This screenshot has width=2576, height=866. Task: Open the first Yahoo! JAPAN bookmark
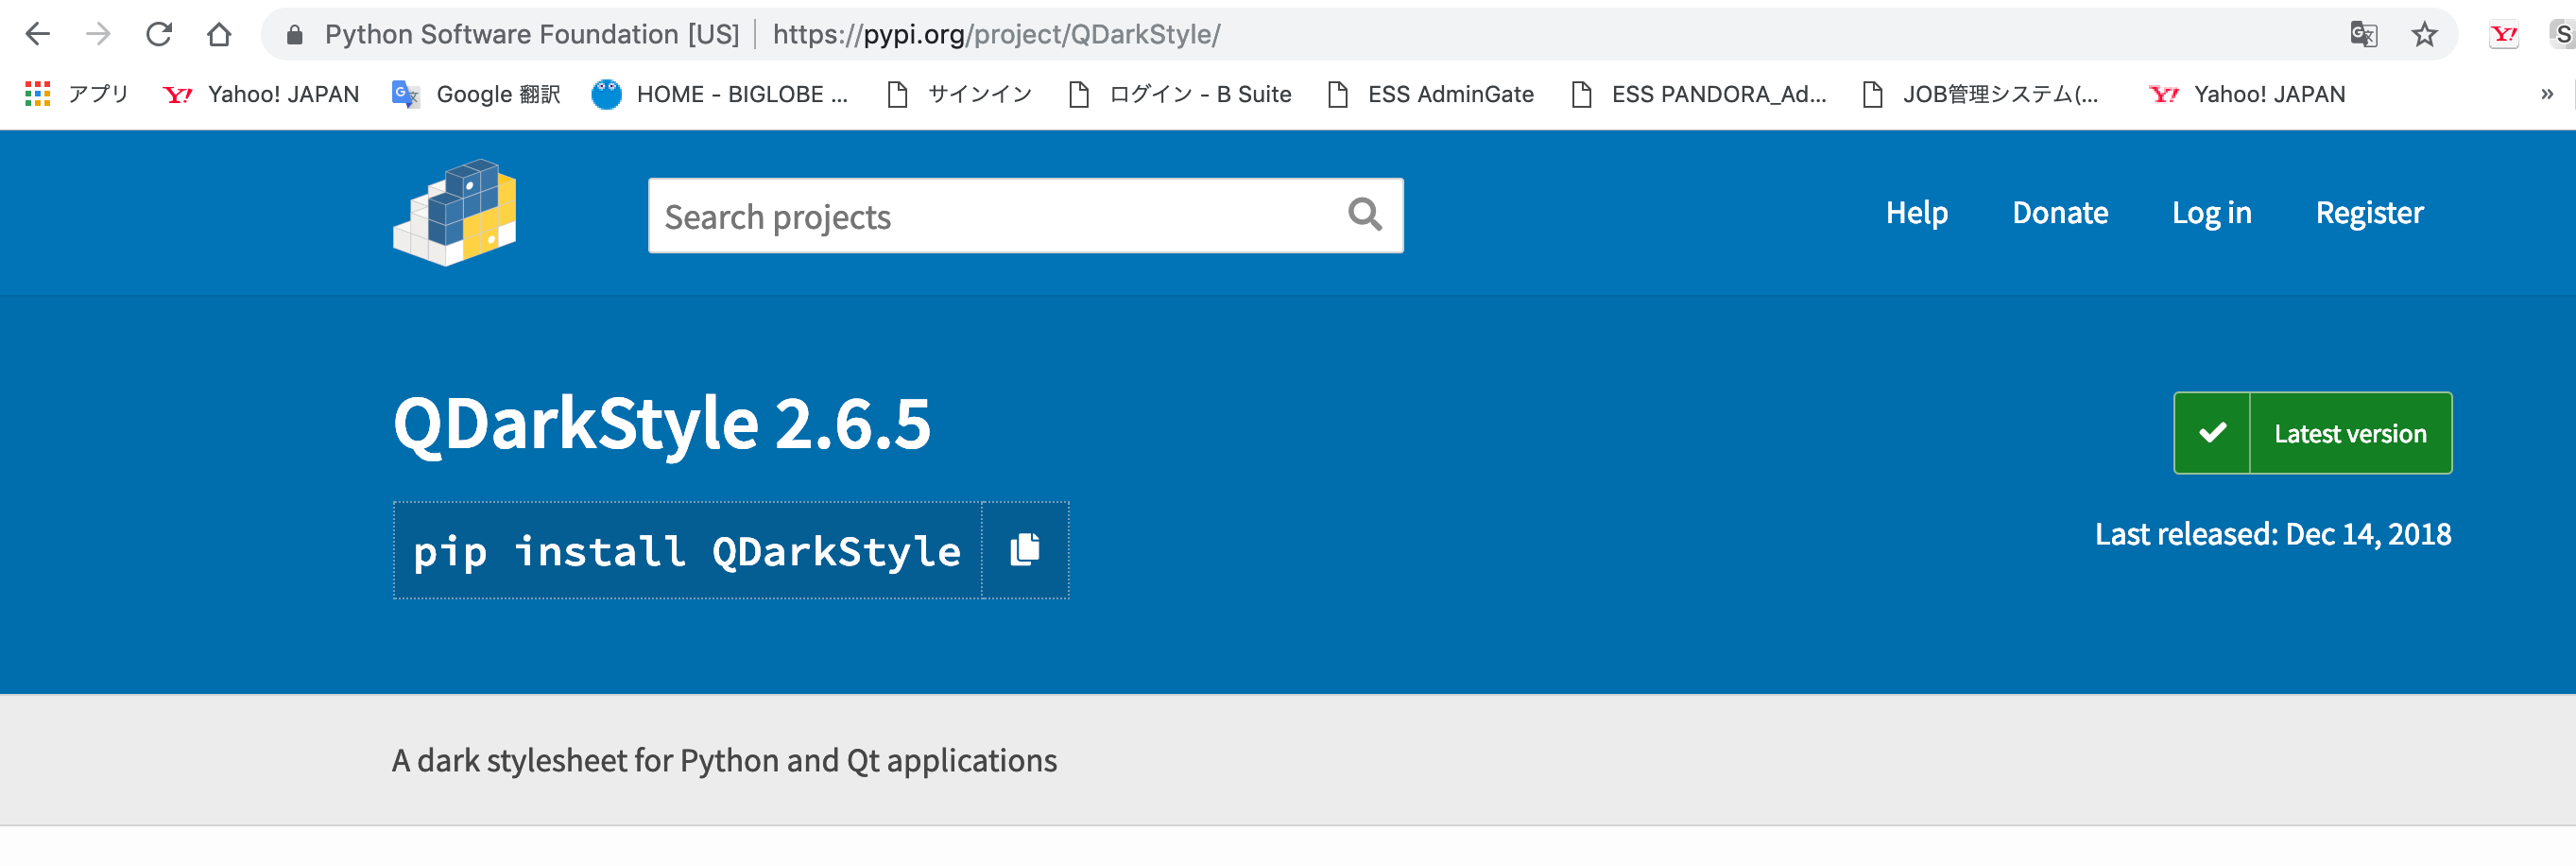pos(261,94)
